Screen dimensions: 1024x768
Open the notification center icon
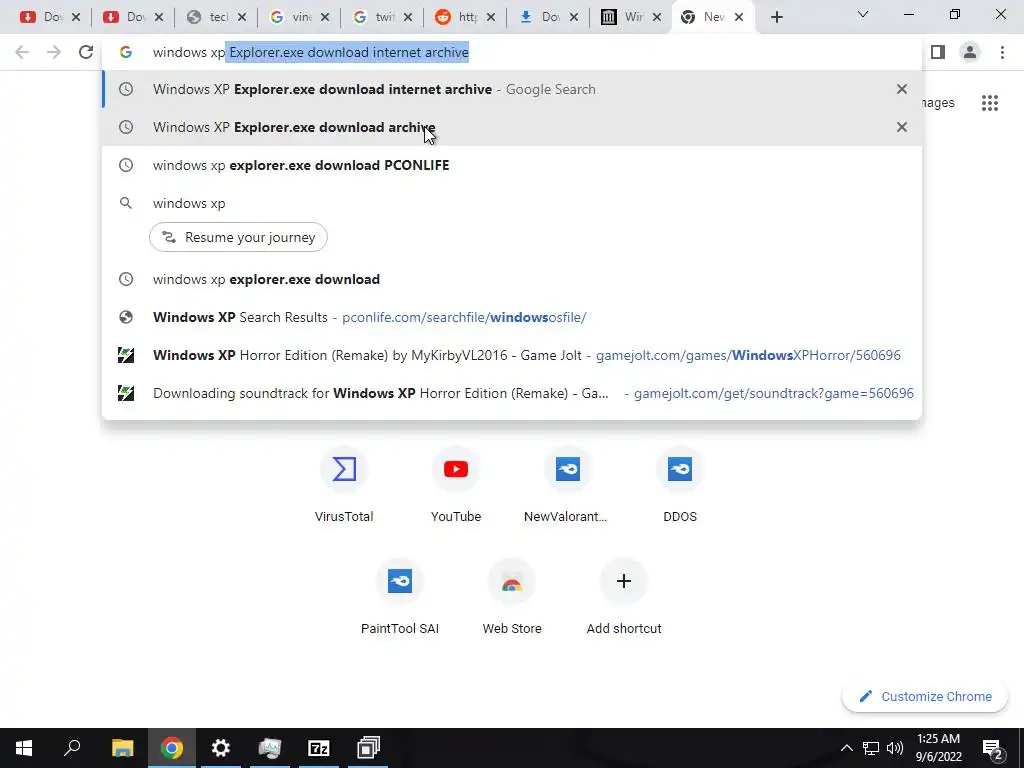tap(993, 748)
